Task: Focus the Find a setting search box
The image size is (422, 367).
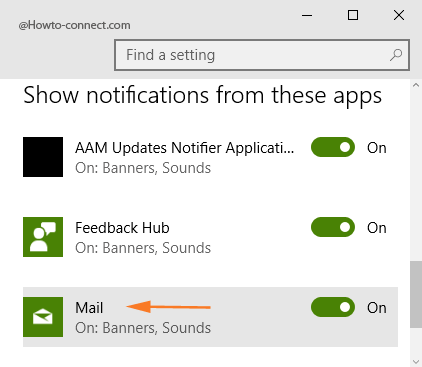Action: [x=262, y=55]
